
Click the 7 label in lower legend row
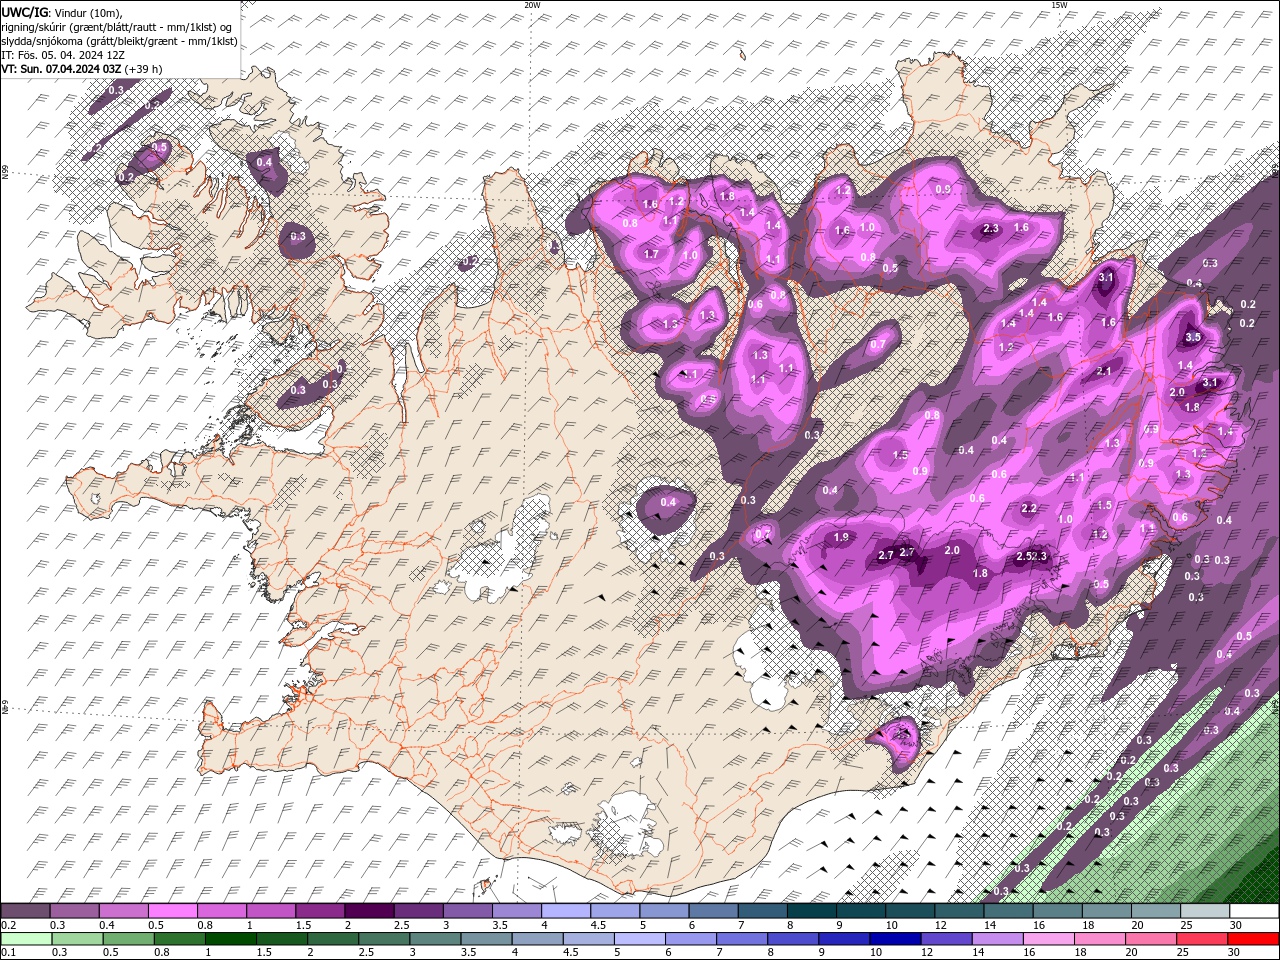tap(719, 952)
